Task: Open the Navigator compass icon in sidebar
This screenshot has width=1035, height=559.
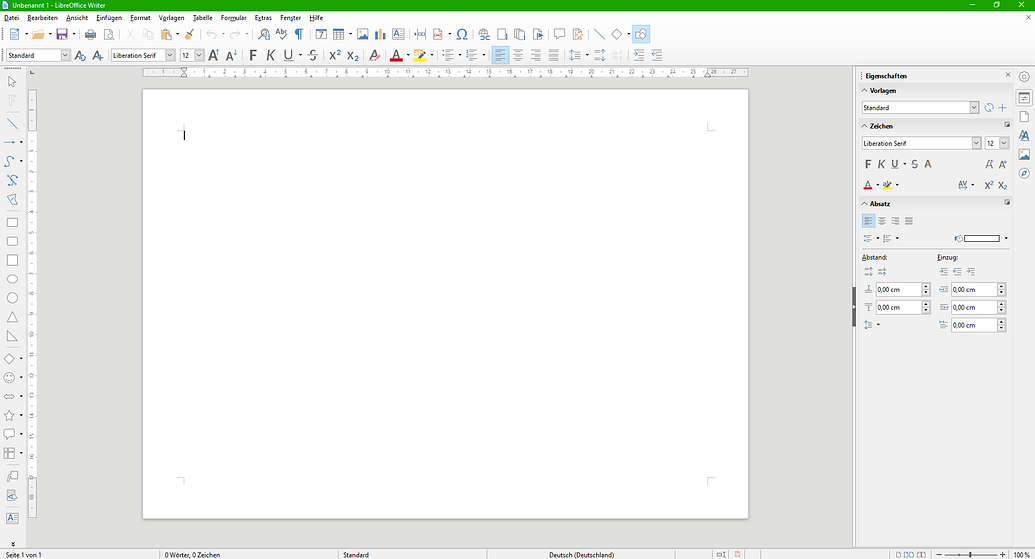Action: point(1024,173)
